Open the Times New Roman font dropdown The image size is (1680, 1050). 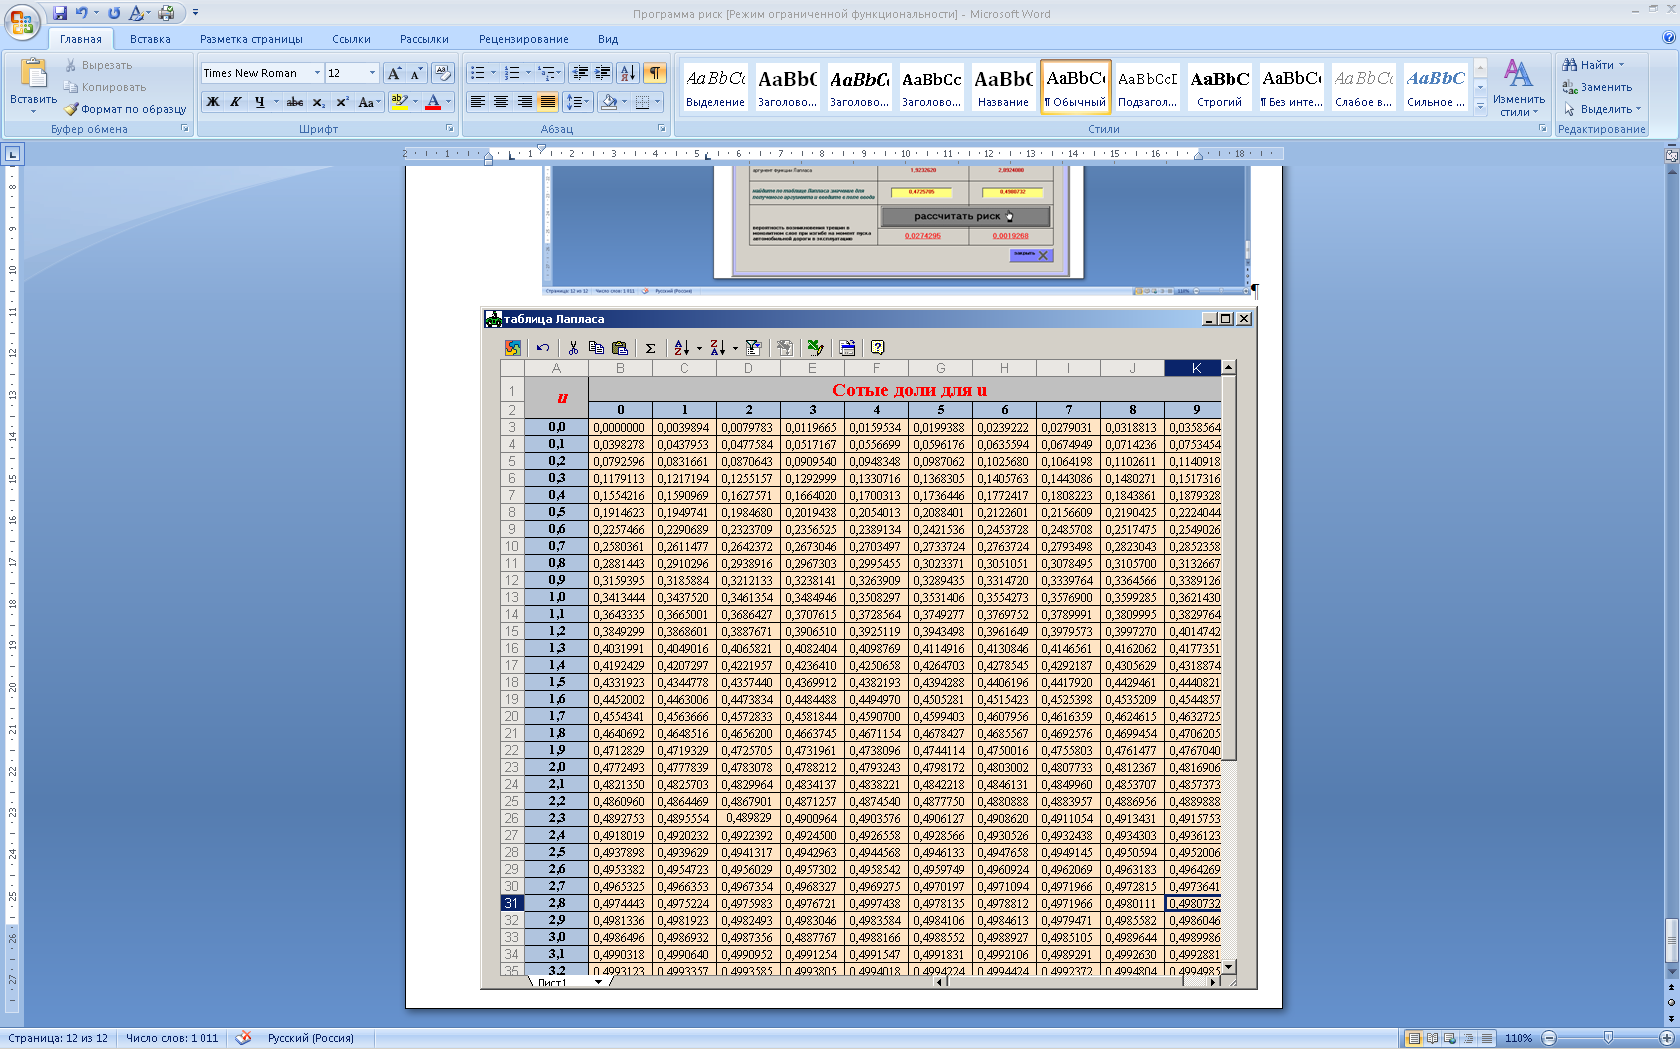[x=317, y=73]
